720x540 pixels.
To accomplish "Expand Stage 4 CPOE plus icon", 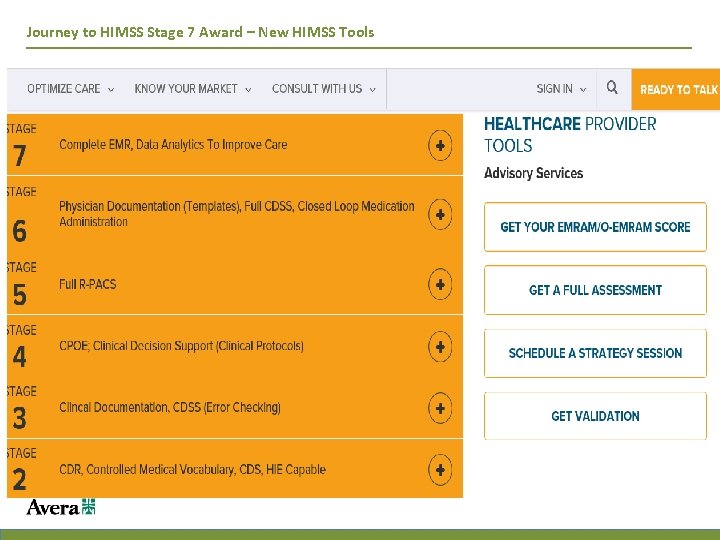I will pyautogui.click(x=440, y=347).
